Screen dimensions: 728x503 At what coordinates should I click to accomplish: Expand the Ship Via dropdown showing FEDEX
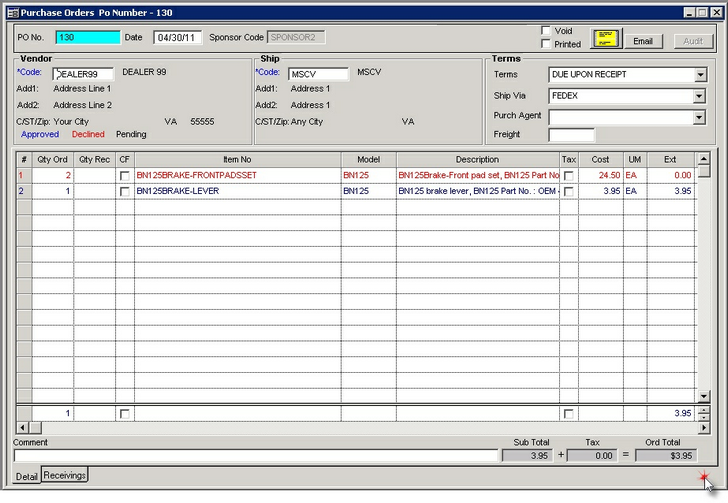[700, 97]
